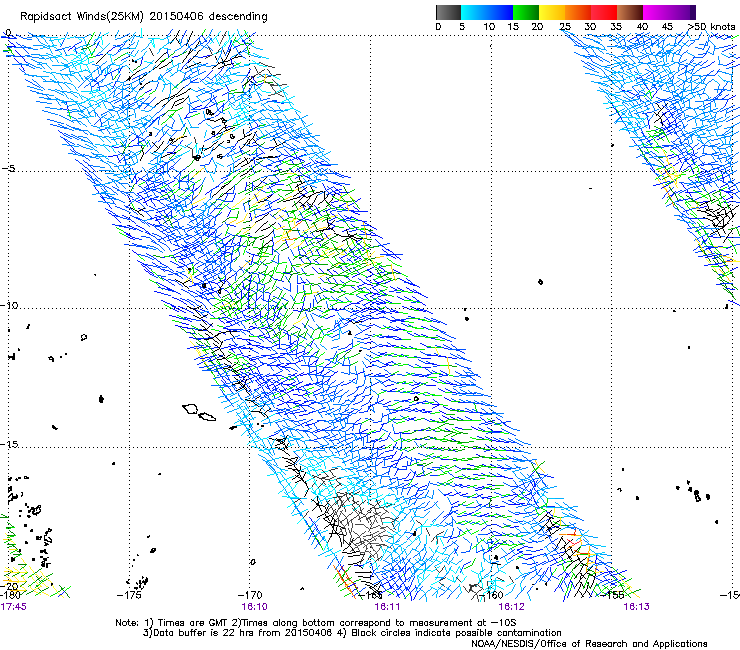
Task: Pick the green 15-20 knots legend swatch
Action: click(526, 12)
